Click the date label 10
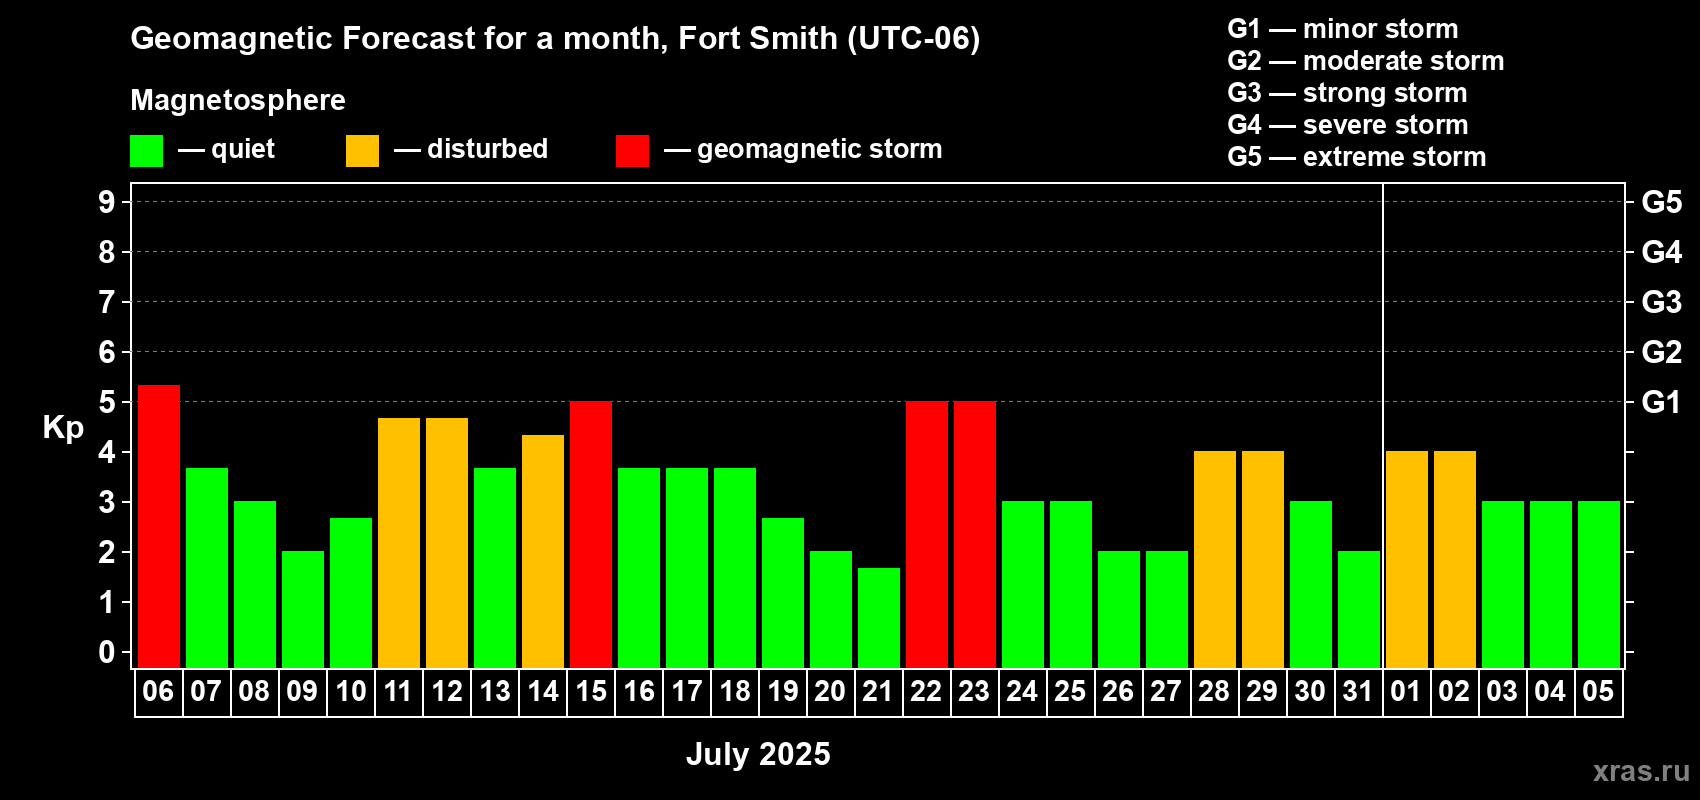1700x800 pixels. 351,692
